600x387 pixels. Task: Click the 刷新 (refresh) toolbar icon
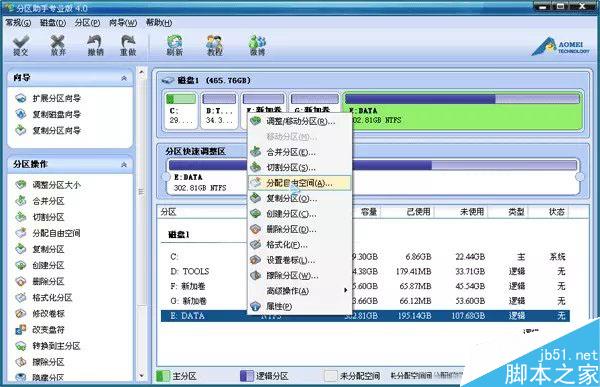click(x=174, y=46)
